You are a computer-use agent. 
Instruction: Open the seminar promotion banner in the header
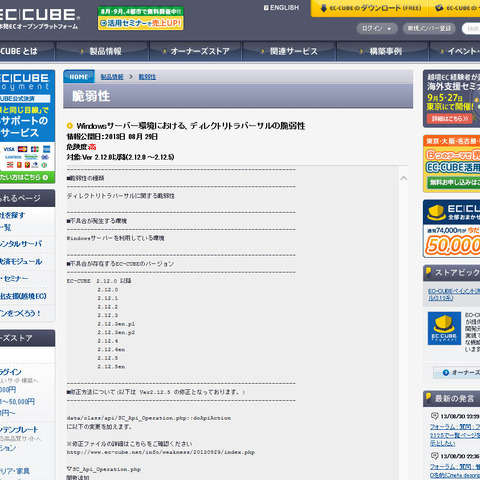click(x=141, y=18)
